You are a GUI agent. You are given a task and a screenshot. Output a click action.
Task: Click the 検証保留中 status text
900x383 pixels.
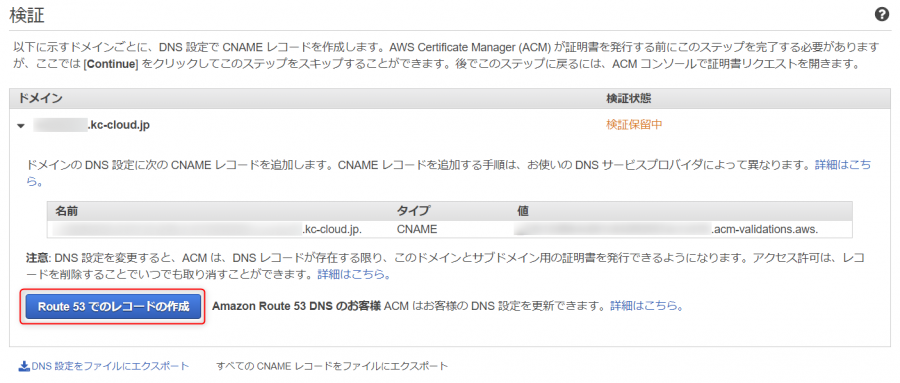634,125
